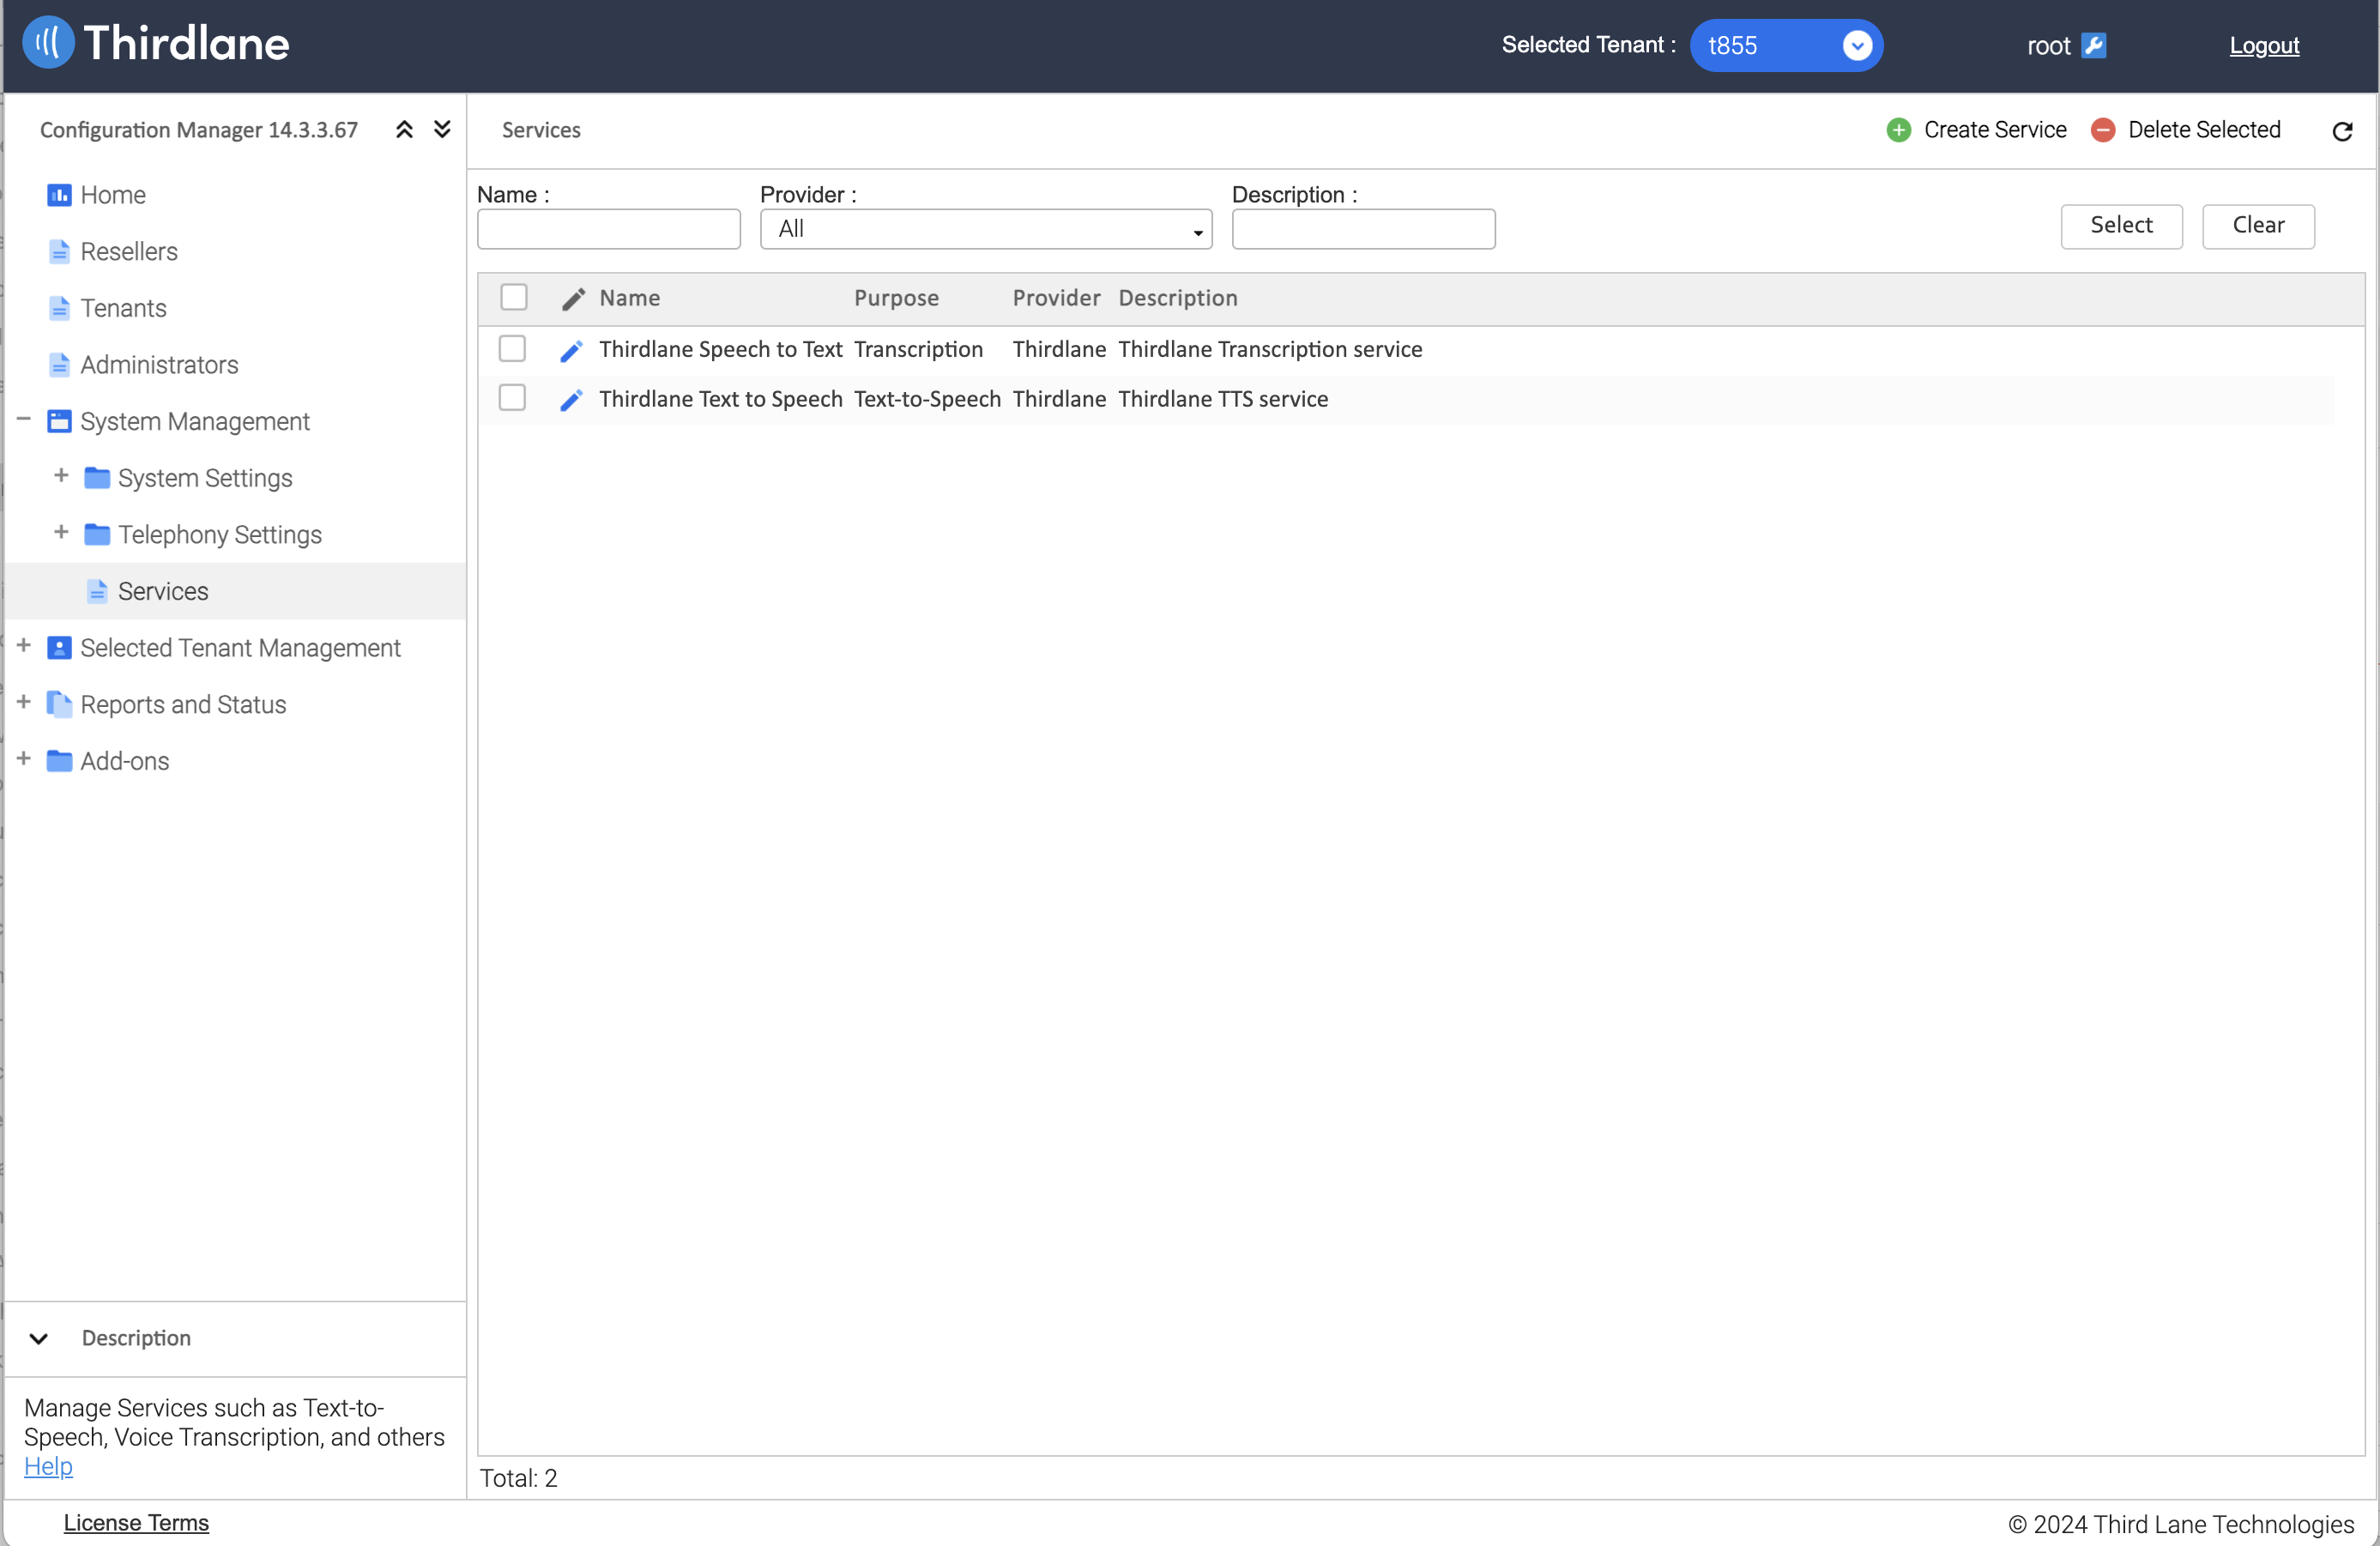Click the edit pencil icon for Text to Speech

click(x=571, y=399)
